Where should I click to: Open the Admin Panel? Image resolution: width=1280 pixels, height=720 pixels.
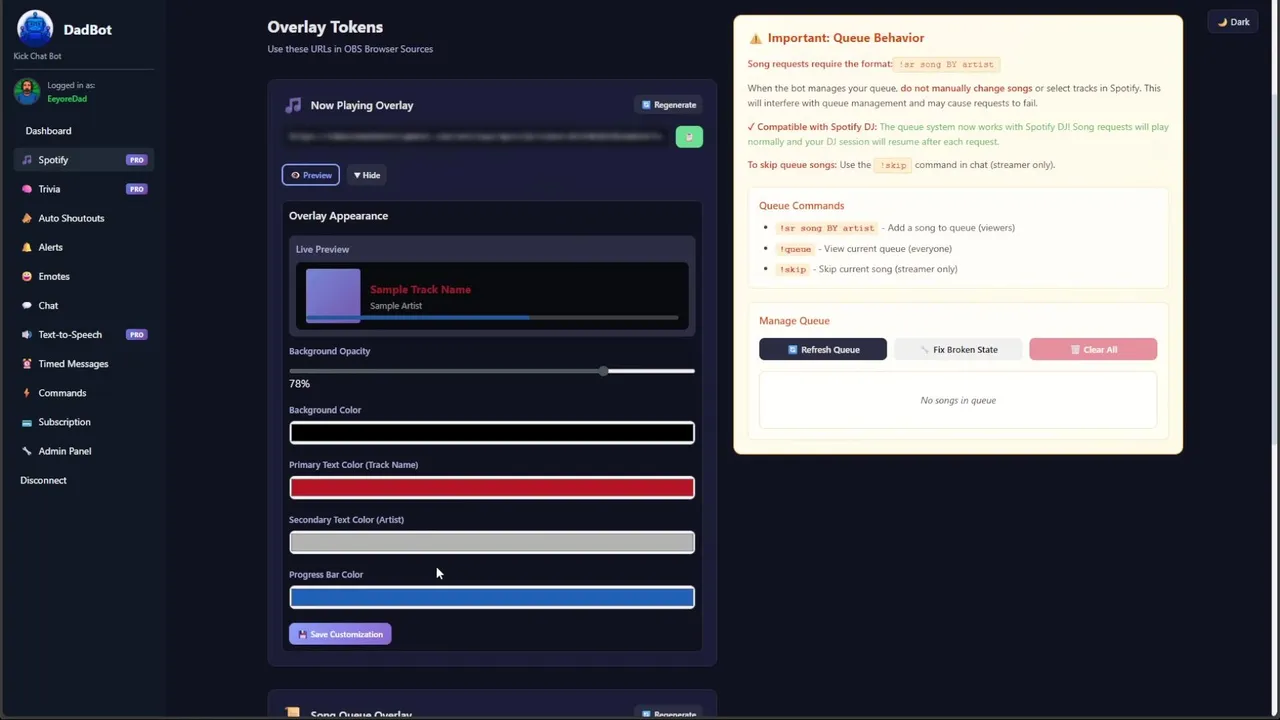click(x=64, y=451)
